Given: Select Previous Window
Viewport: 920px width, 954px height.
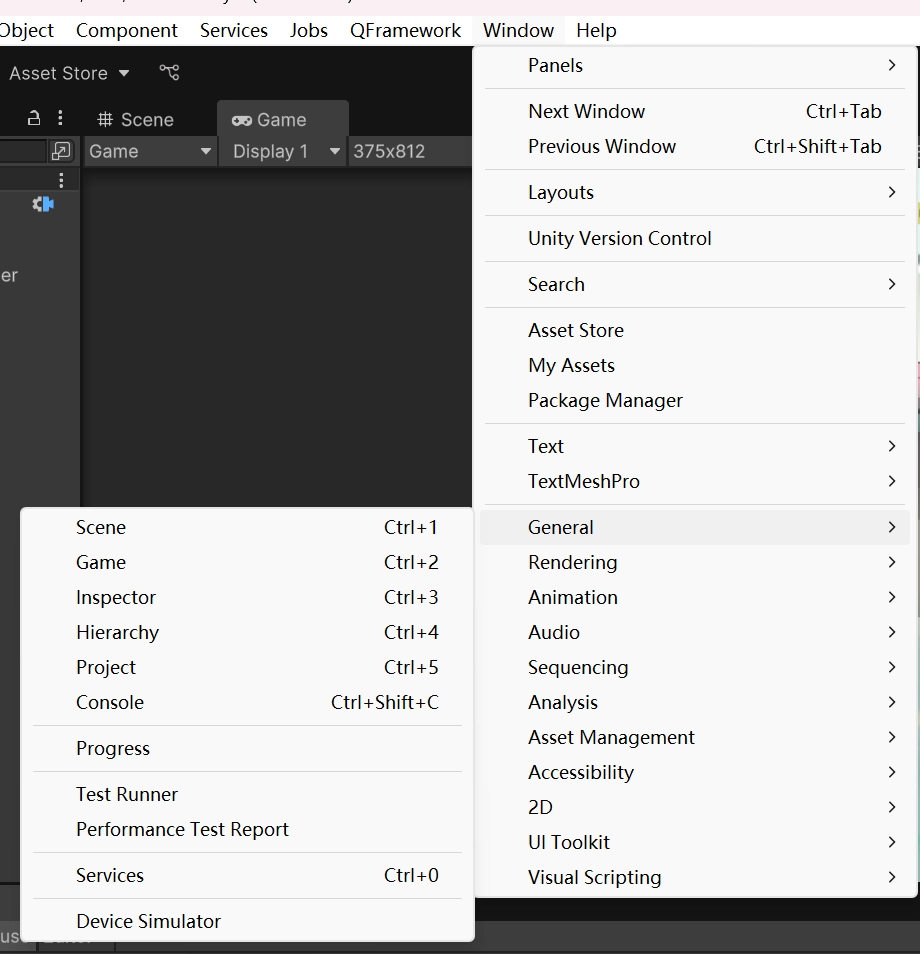Looking at the screenshot, I should (x=695, y=147).
